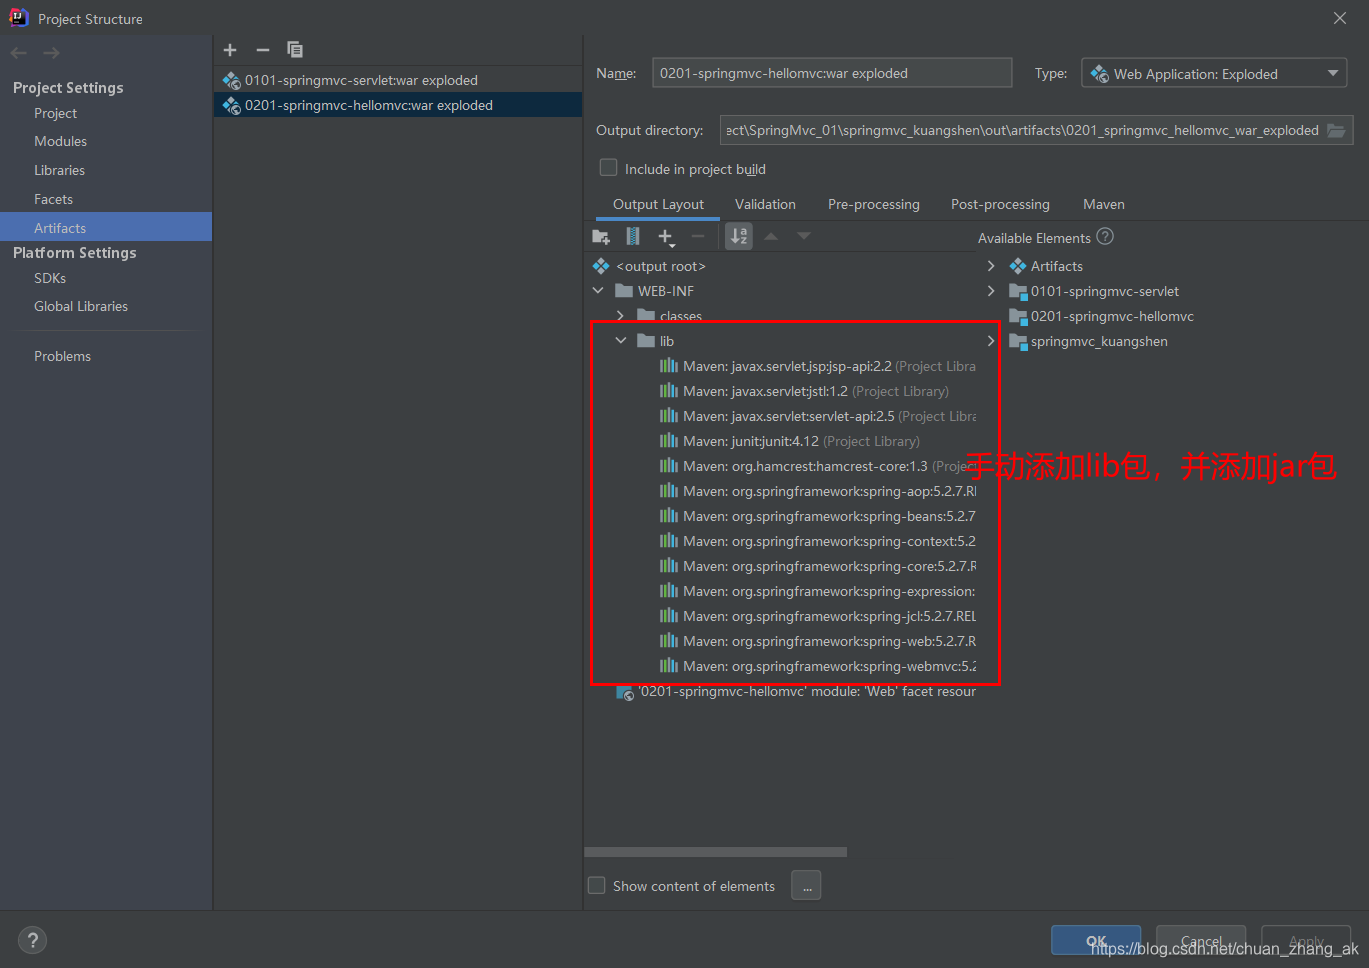Enable Include in project build

pyautogui.click(x=608, y=168)
